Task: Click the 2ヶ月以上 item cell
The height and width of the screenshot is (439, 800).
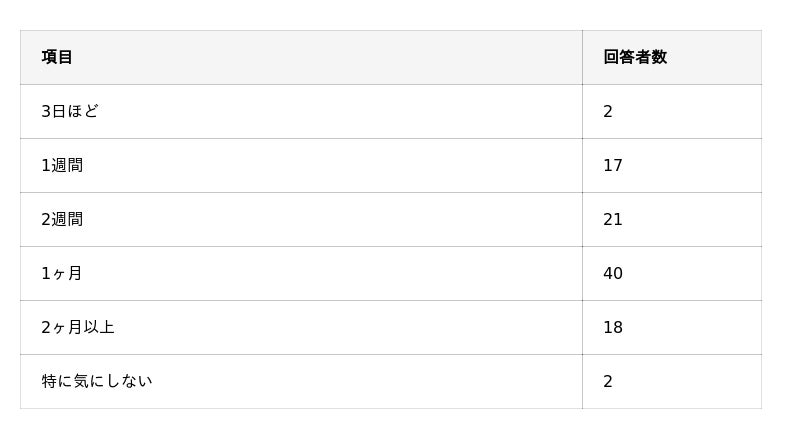Action: (78, 327)
